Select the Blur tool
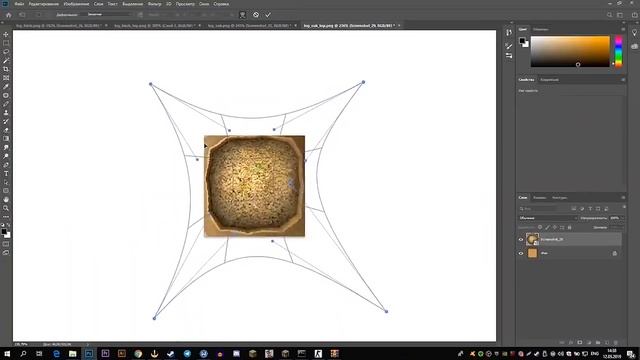The height and width of the screenshot is (360, 640). 6,147
